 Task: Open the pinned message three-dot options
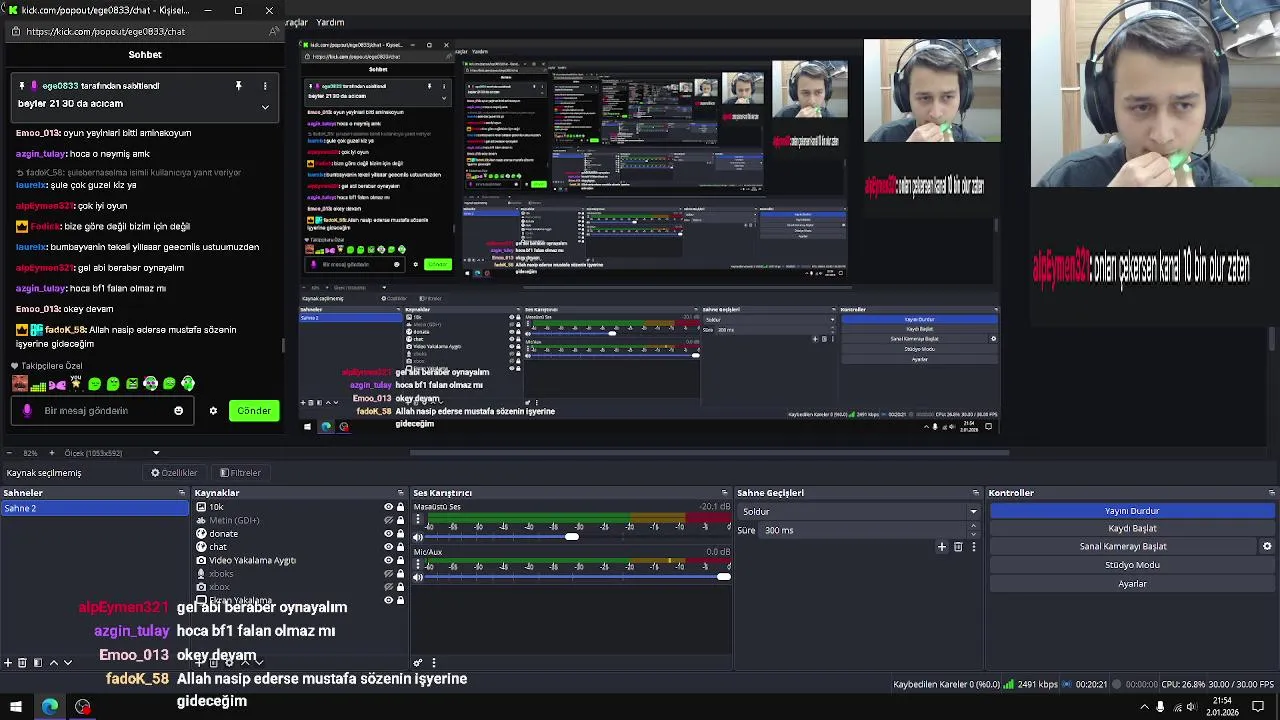(x=265, y=86)
